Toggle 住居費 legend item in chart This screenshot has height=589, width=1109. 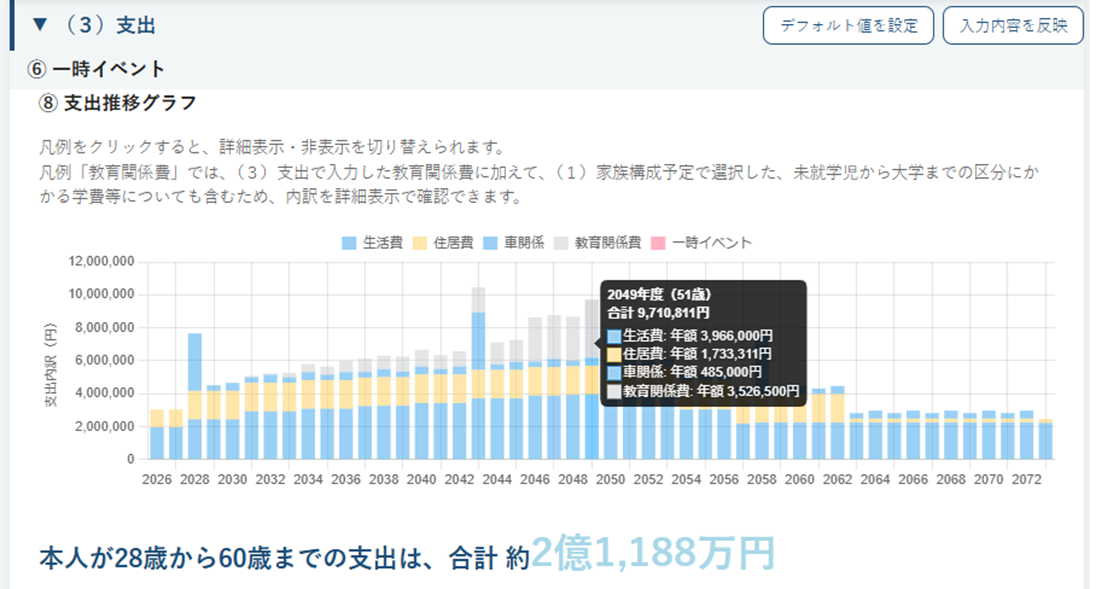[x=443, y=243]
